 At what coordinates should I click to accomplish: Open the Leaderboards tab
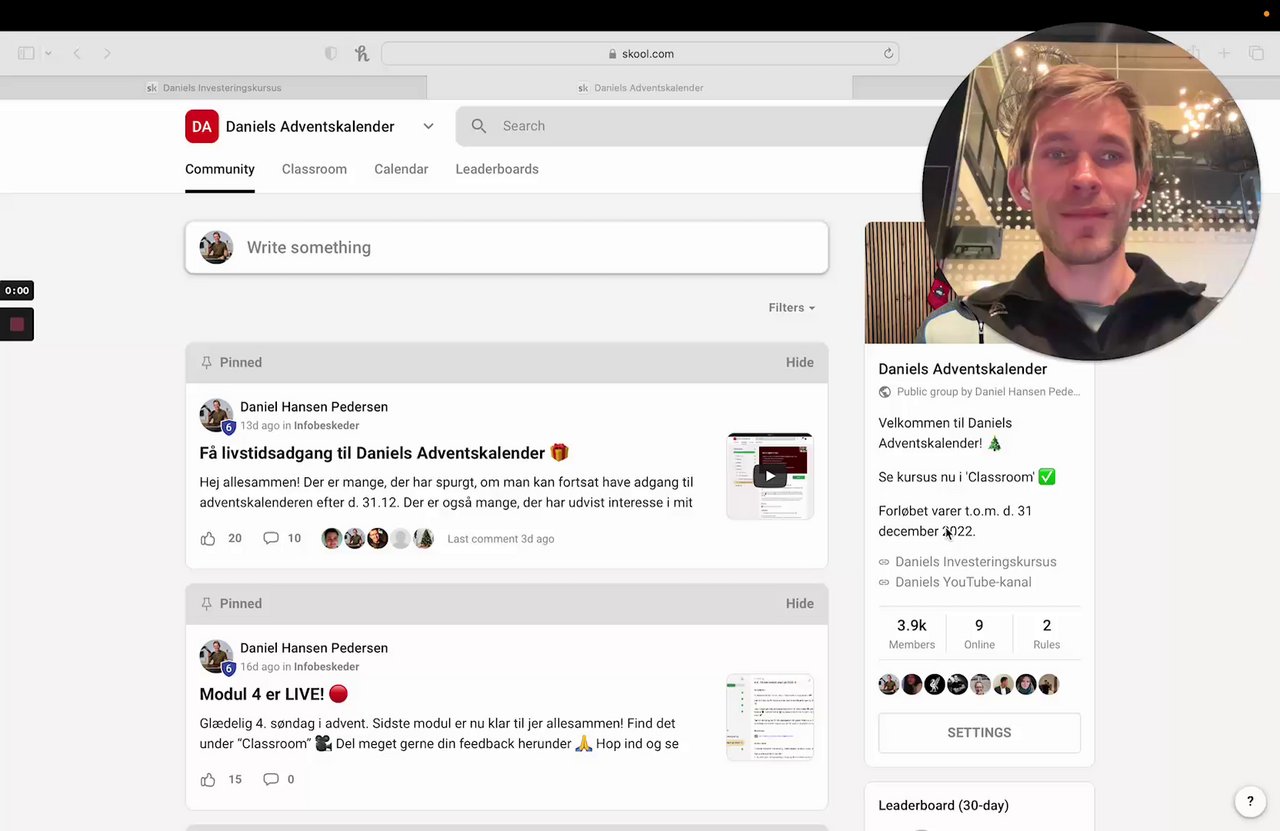(x=497, y=169)
